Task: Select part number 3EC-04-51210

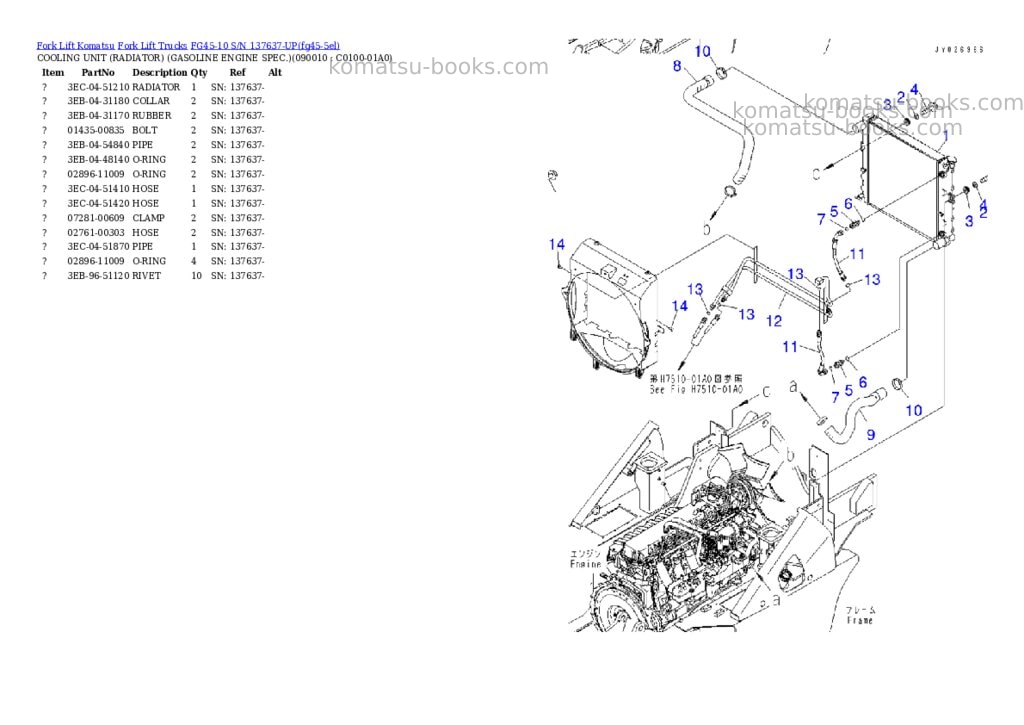Action: (98, 87)
